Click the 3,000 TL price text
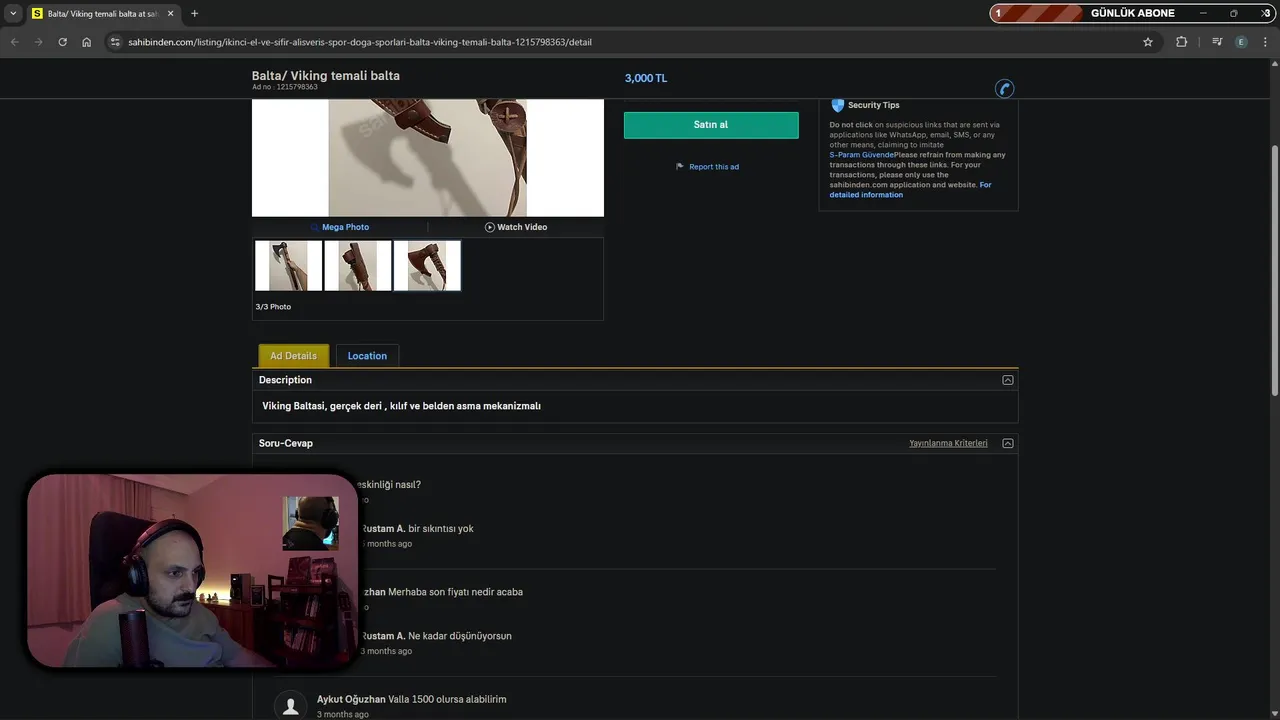 [x=646, y=78]
